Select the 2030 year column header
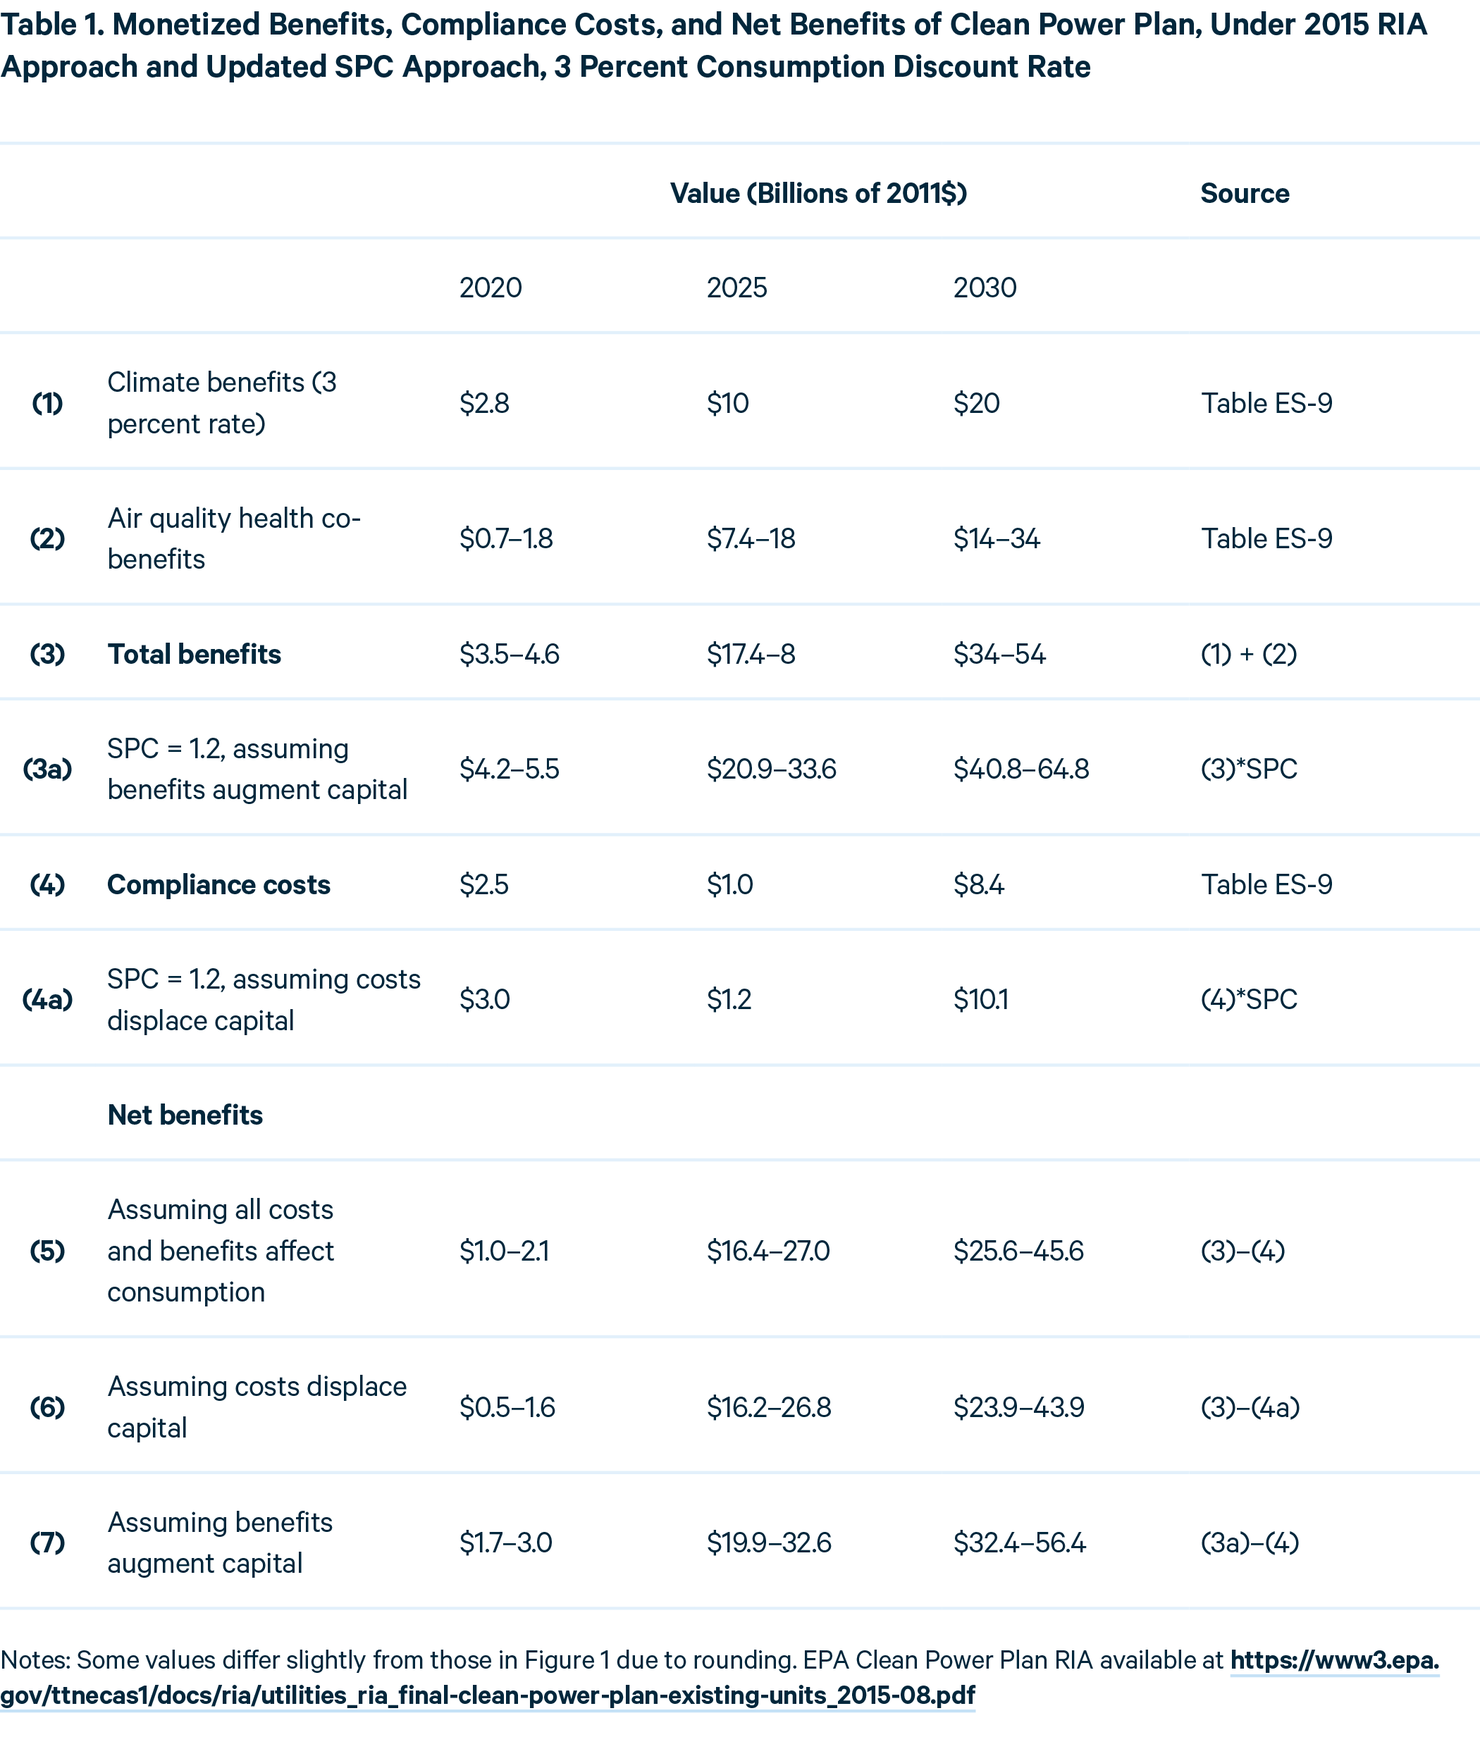 985,288
